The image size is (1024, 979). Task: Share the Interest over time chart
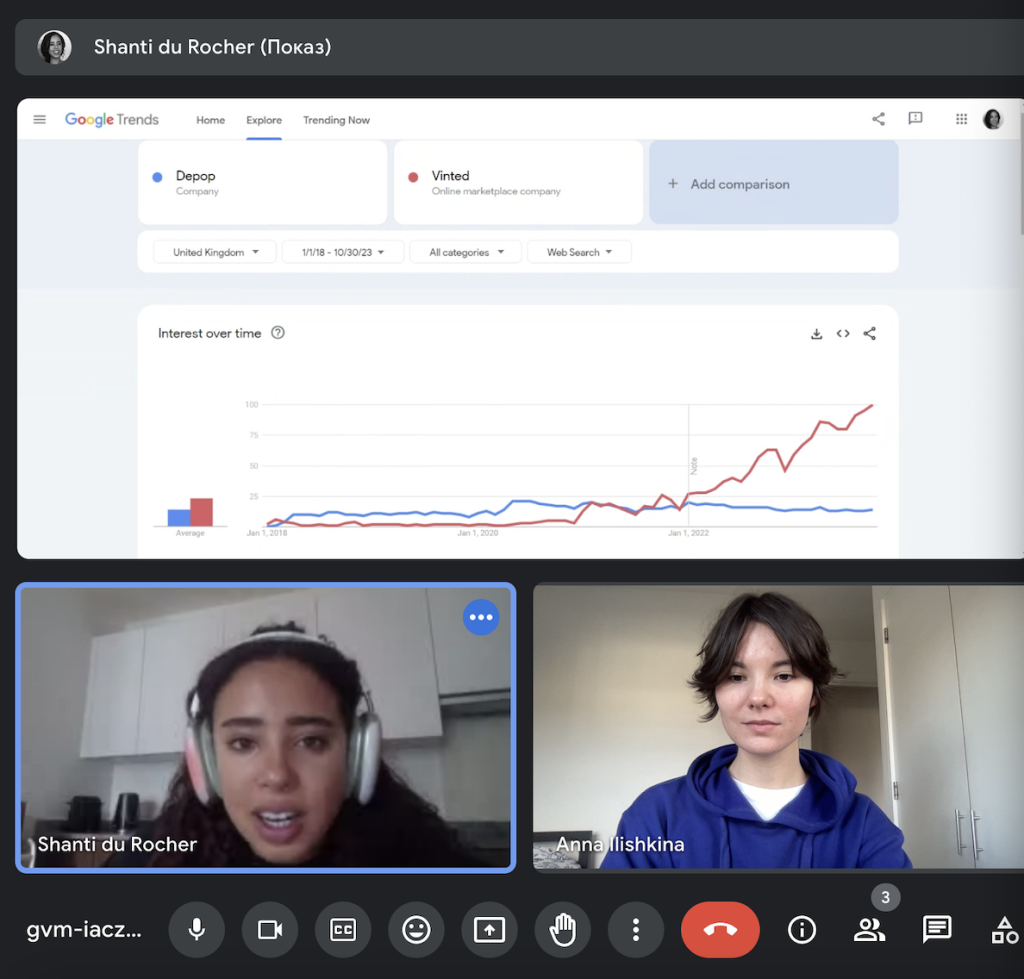click(870, 334)
